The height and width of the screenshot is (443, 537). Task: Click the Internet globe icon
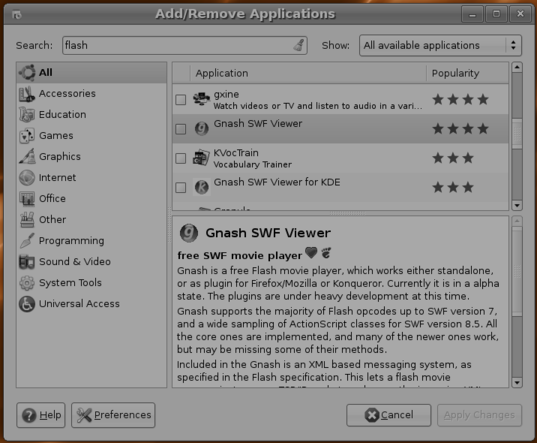27,178
